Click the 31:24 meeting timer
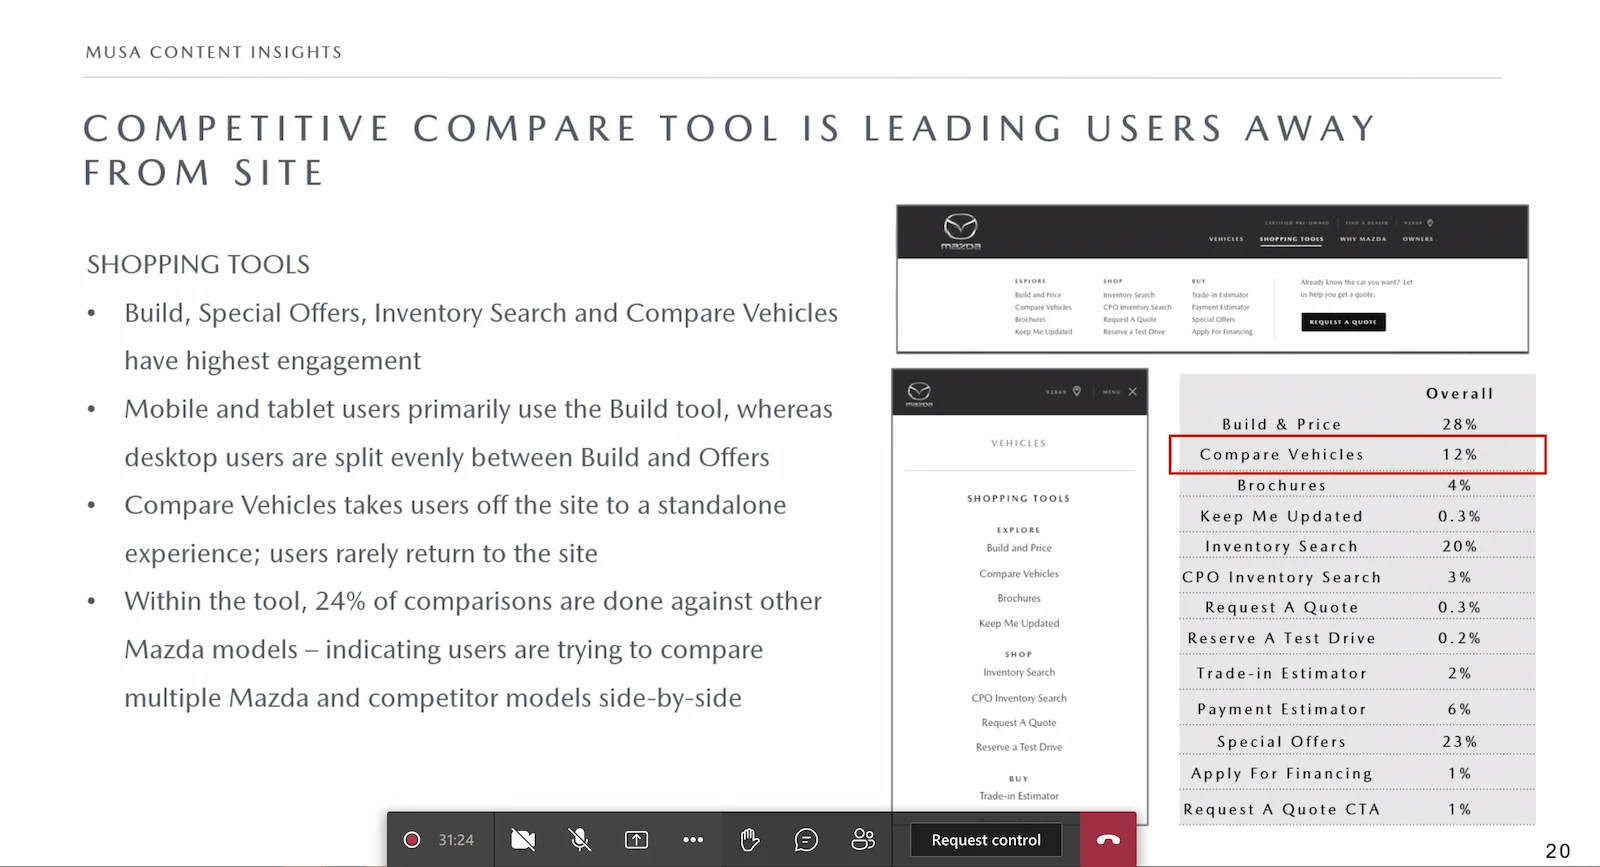The height and width of the screenshot is (867, 1600). pyautogui.click(x=456, y=840)
